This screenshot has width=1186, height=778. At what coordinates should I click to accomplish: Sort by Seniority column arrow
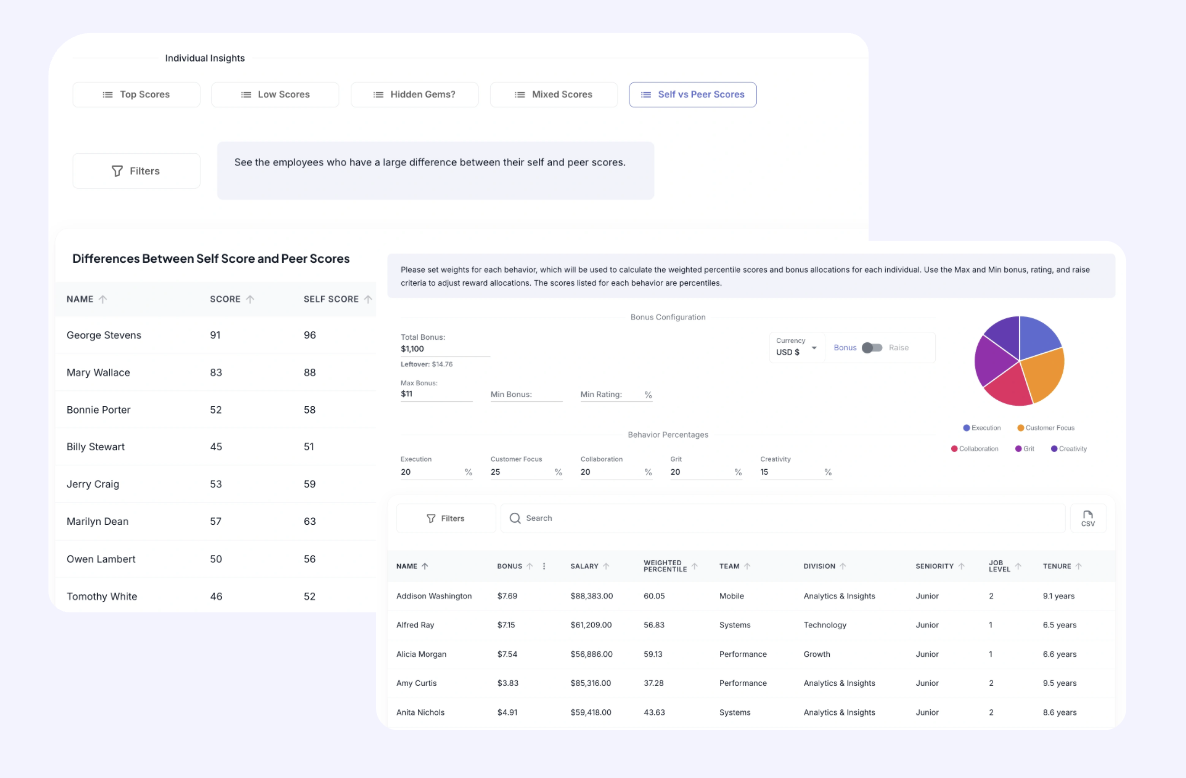[x=962, y=566]
